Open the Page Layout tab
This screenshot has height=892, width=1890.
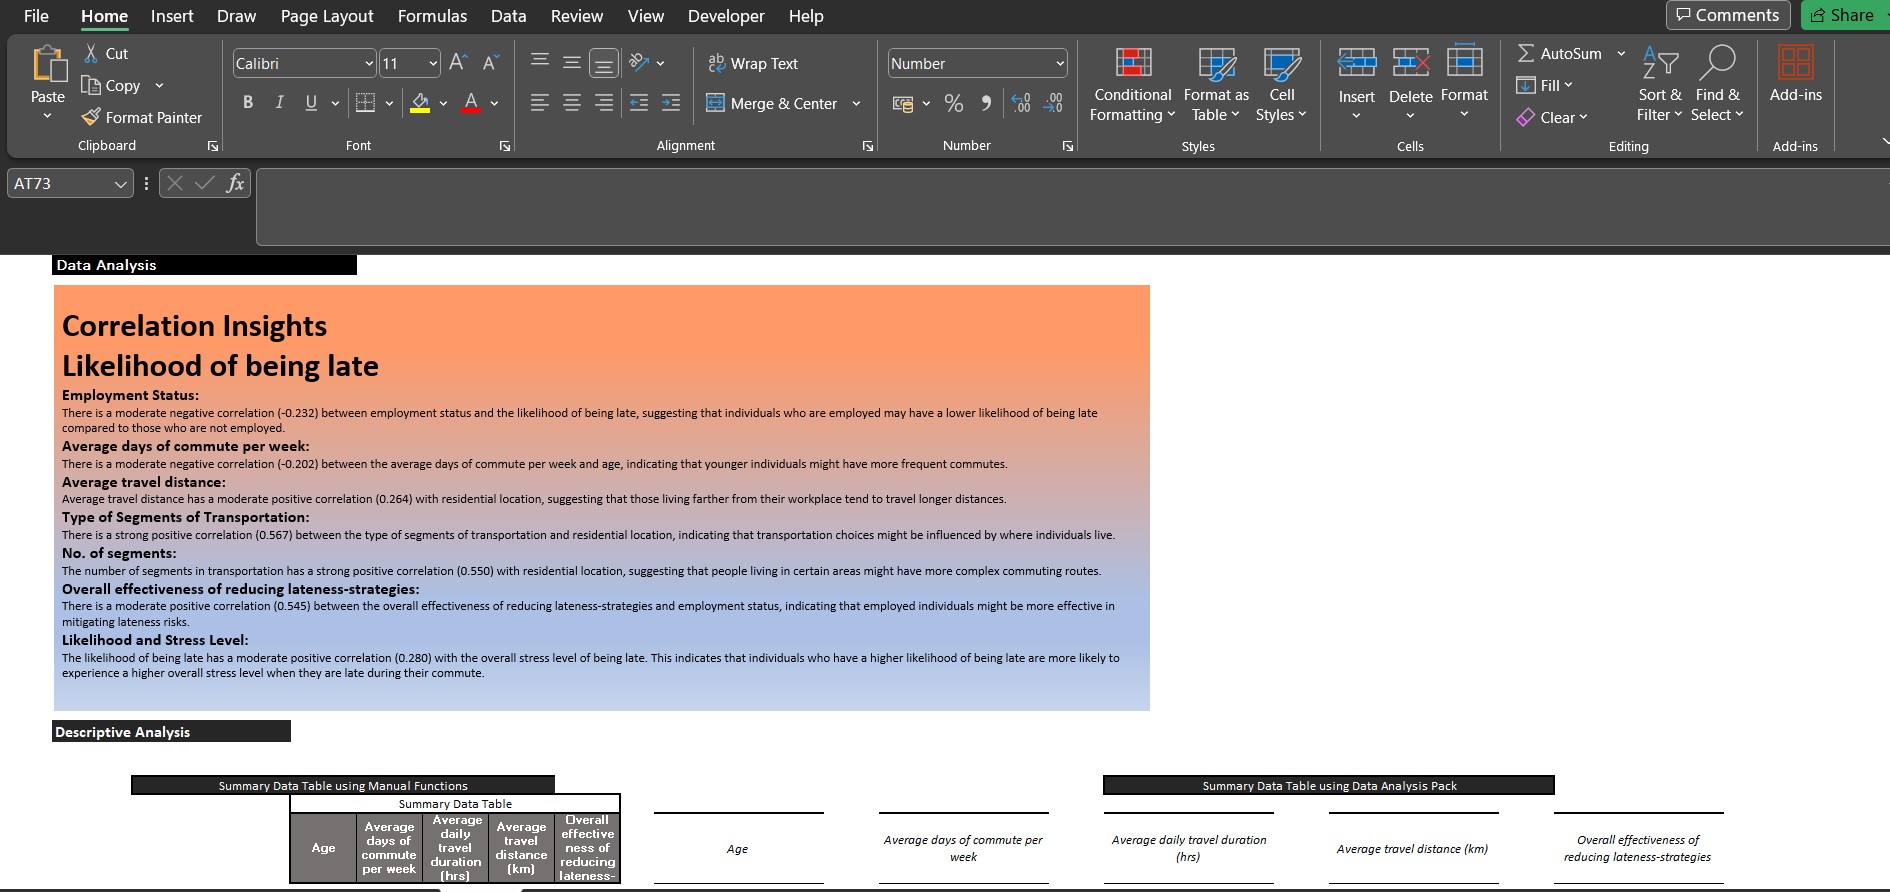point(327,16)
